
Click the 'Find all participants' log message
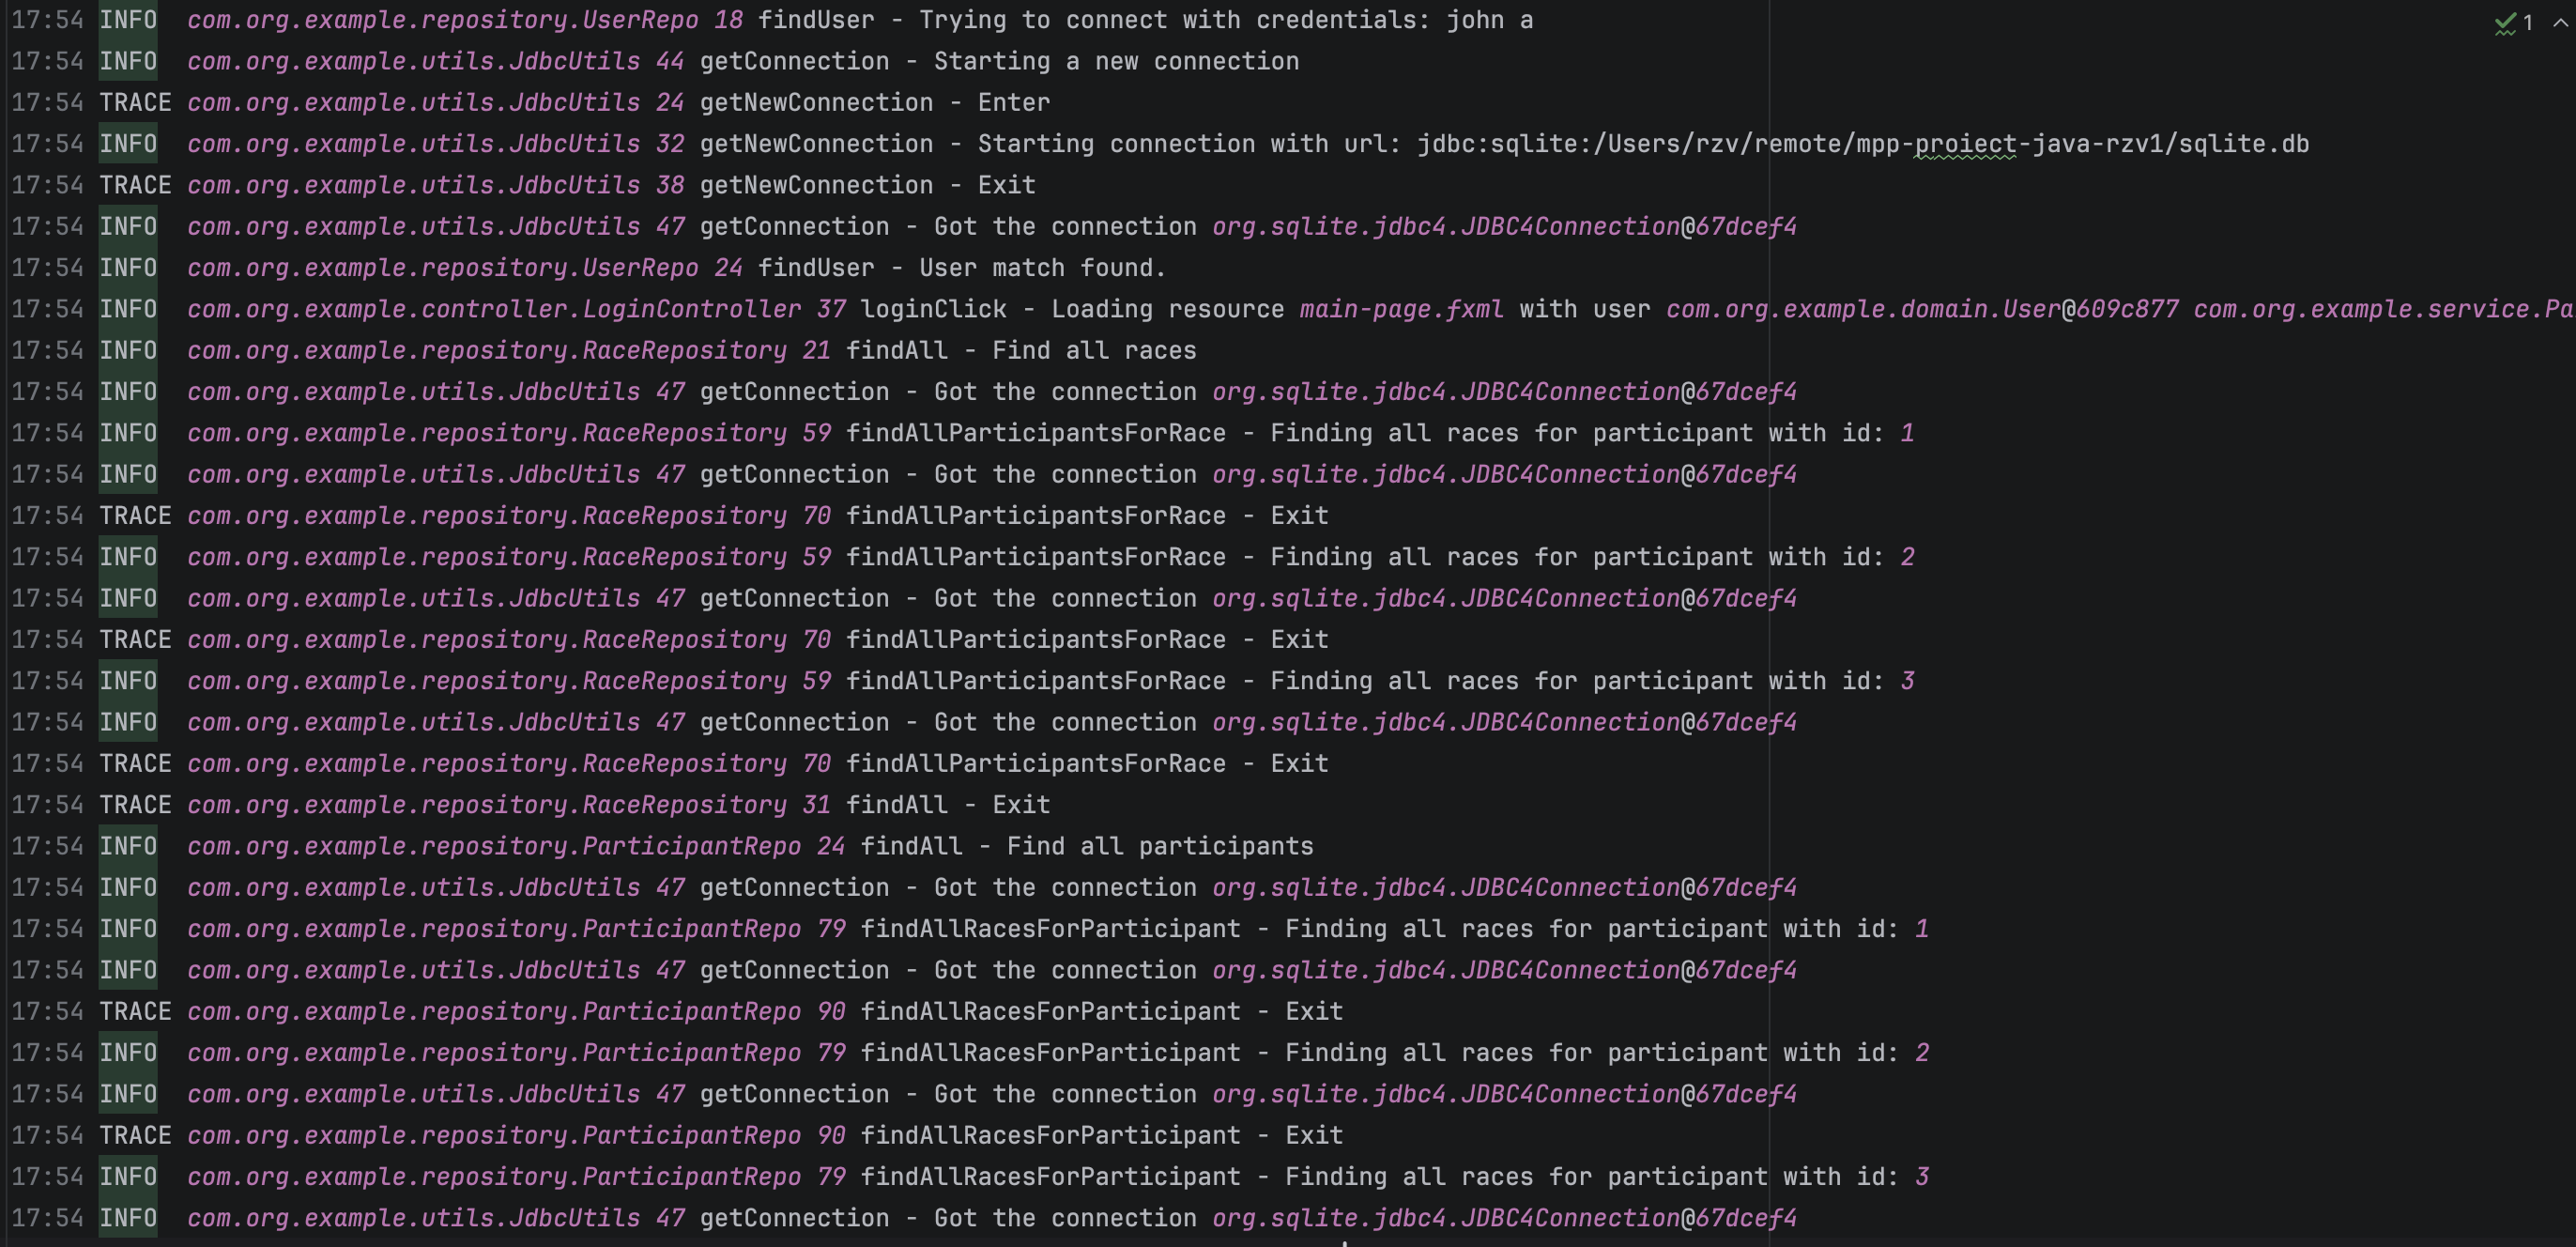pyautogui.click(x=1159, y=847)
